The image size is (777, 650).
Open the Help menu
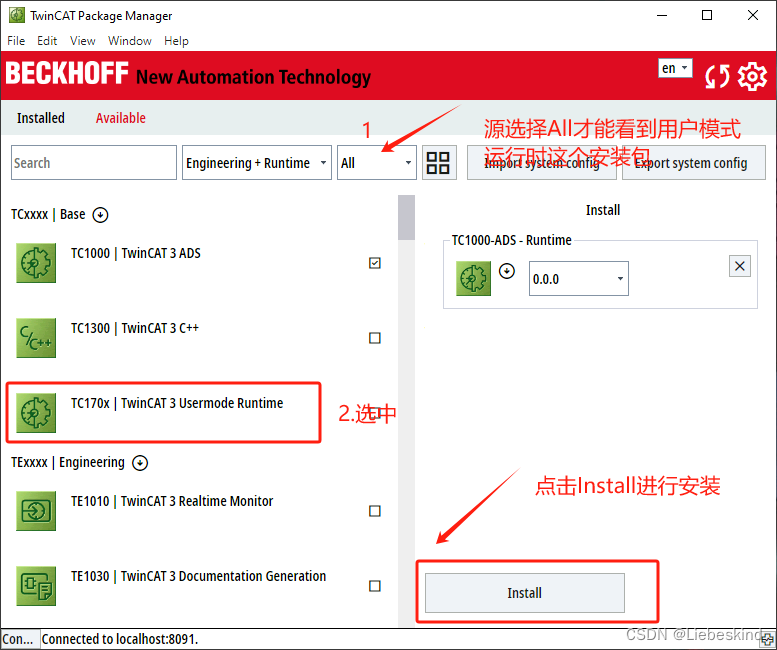click(176, 41)
